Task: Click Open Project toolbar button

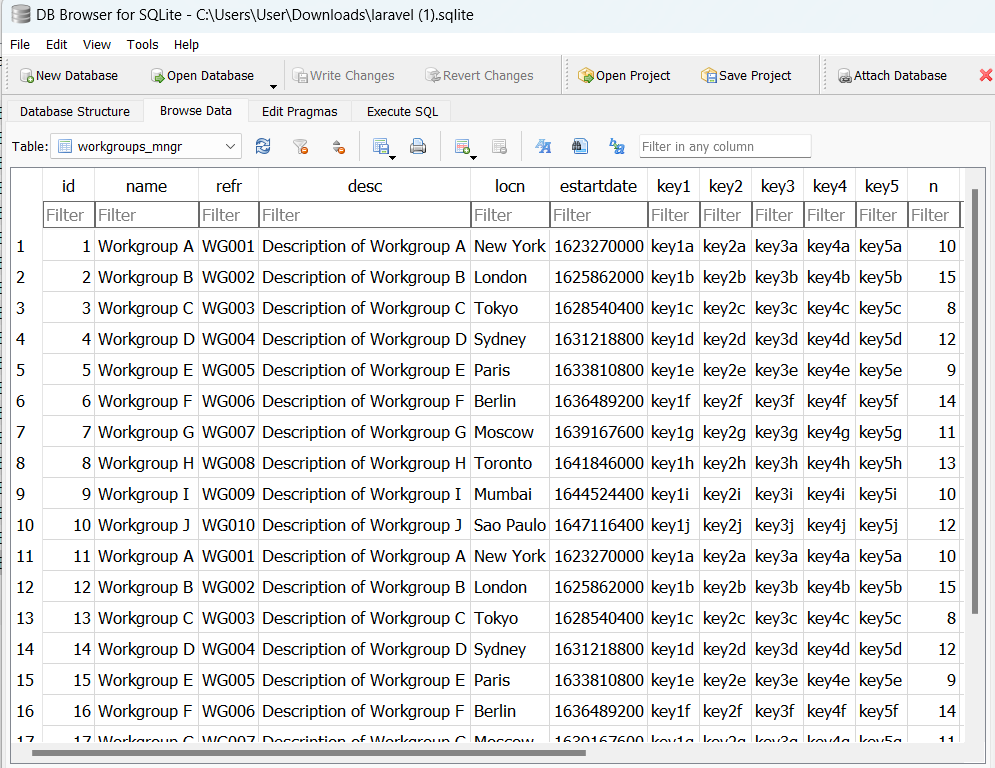Action: tap(624, 76)
